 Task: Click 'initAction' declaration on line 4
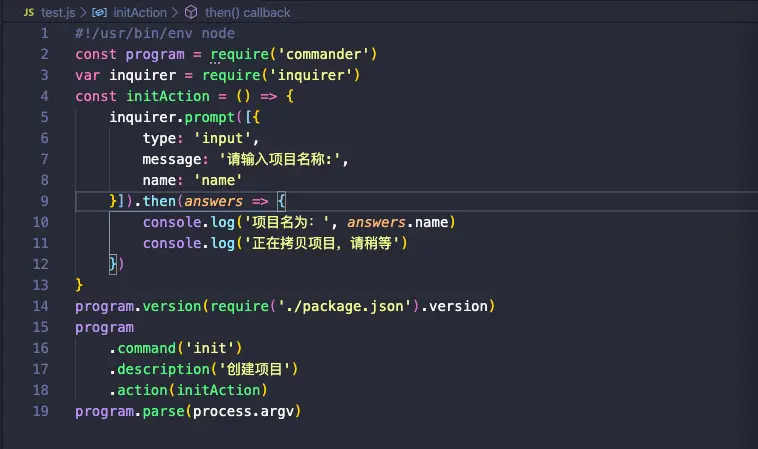168,96
